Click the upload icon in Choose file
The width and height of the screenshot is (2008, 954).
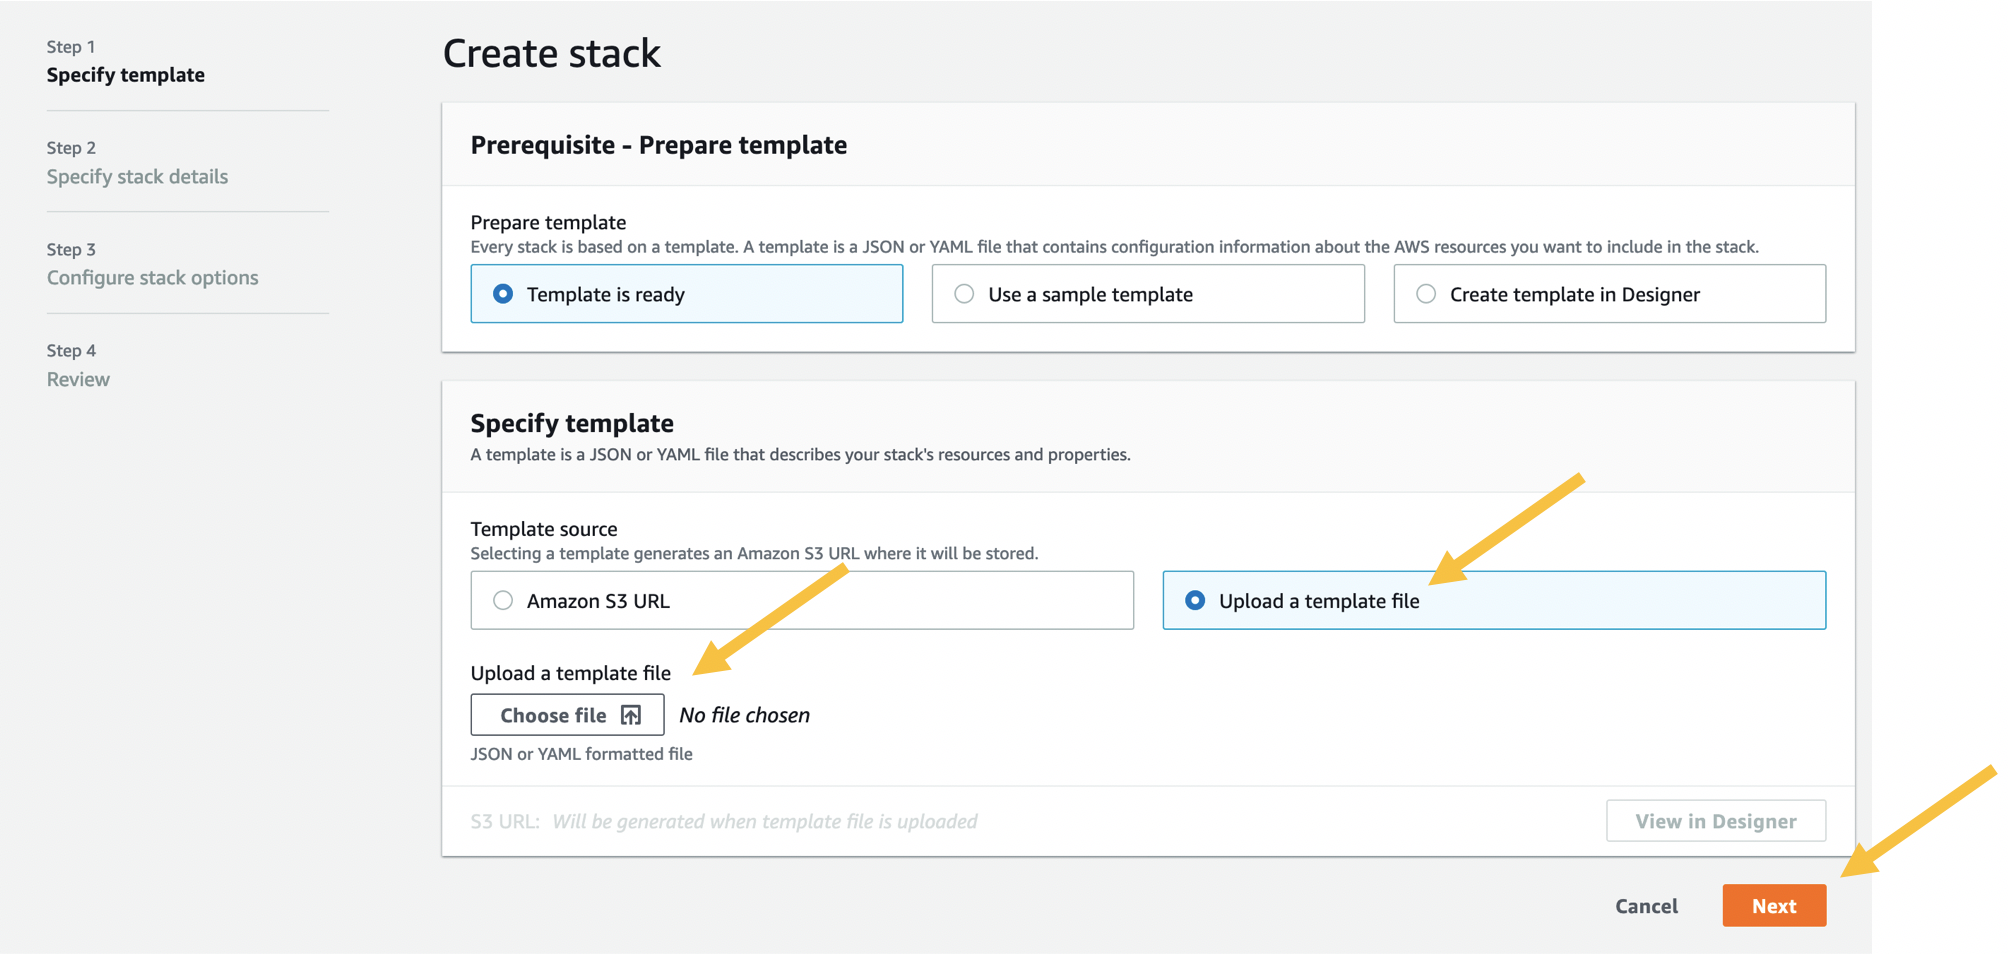[631, 715]
